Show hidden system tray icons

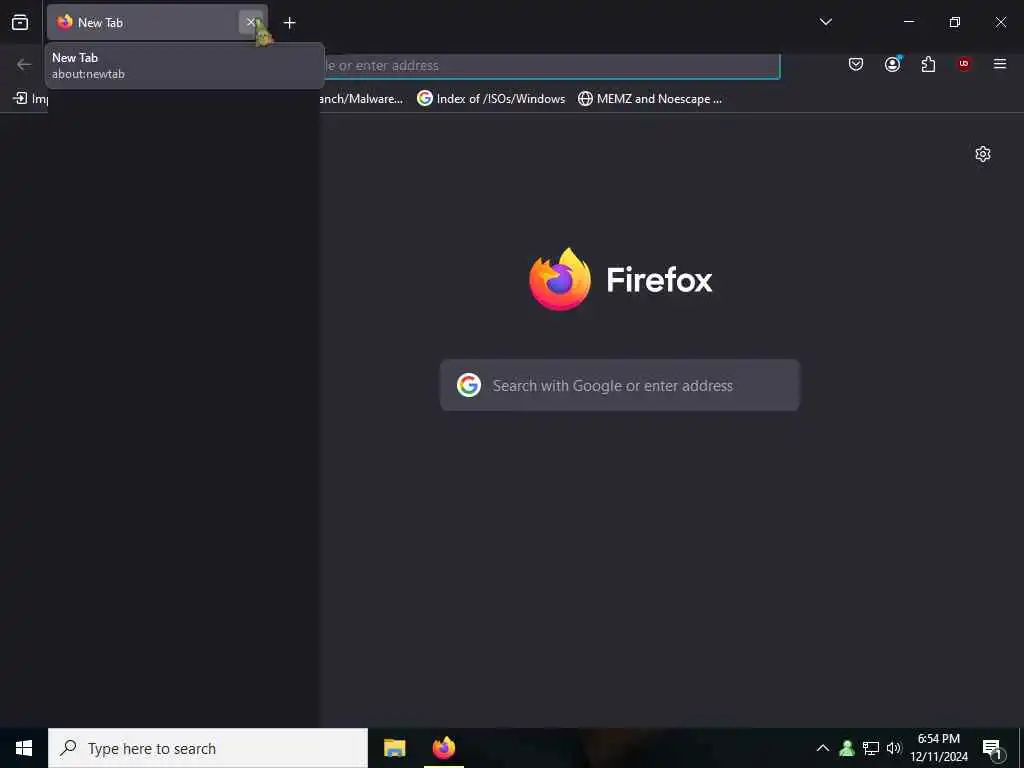(823, 748)
